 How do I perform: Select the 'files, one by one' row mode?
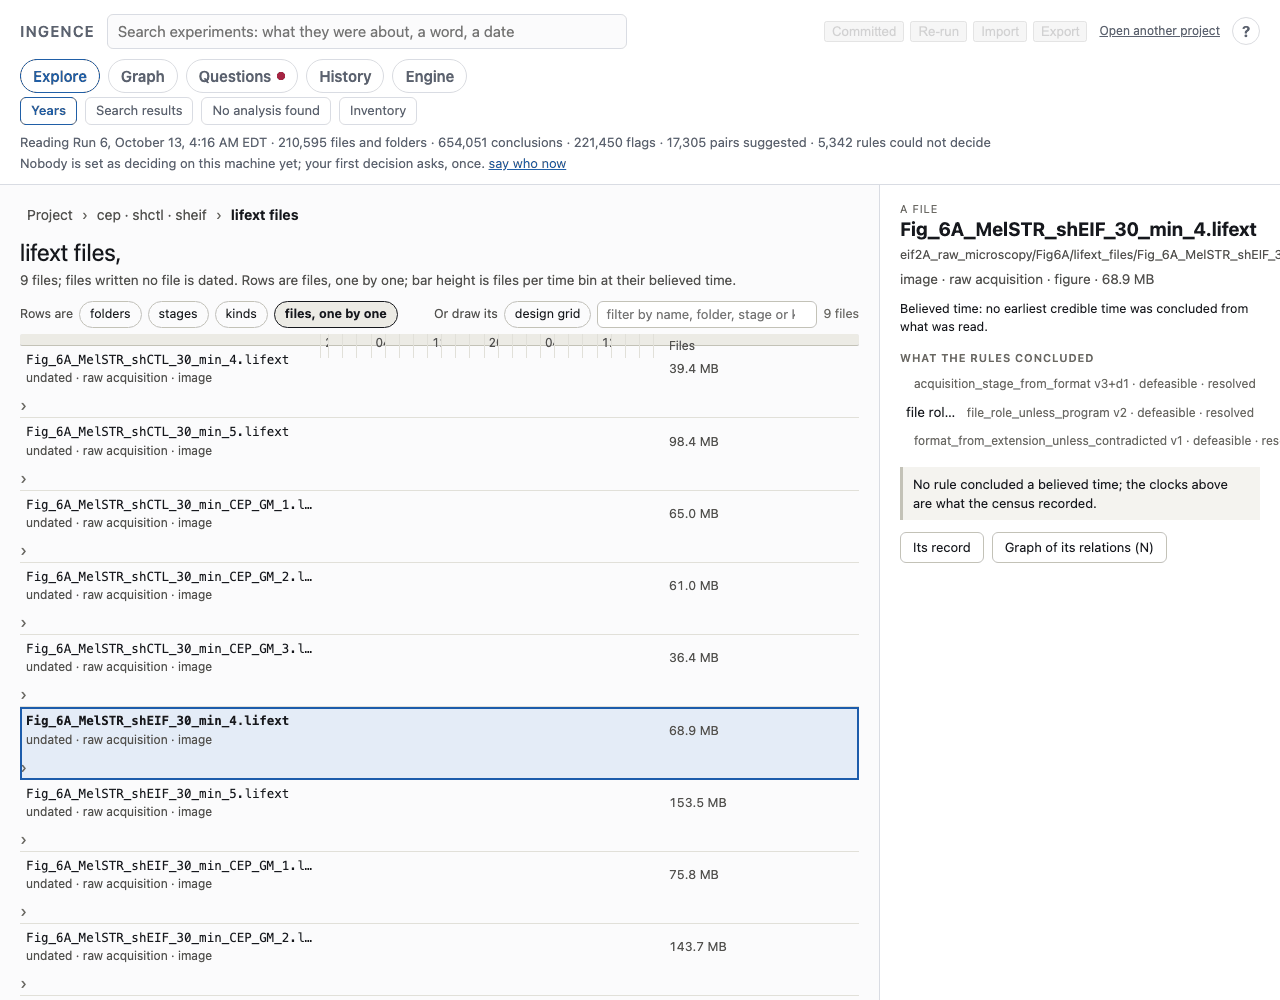click(x=336, y=314)
